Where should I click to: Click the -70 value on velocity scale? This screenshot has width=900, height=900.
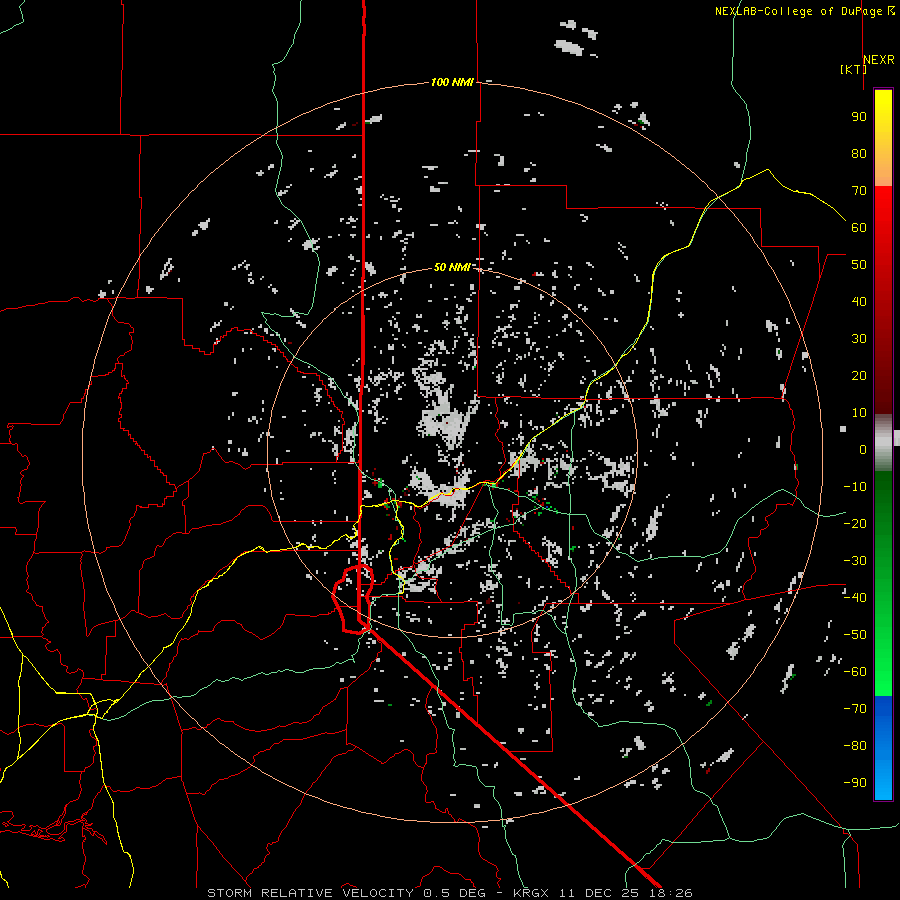pyautogui.click(x=855, y=709)
